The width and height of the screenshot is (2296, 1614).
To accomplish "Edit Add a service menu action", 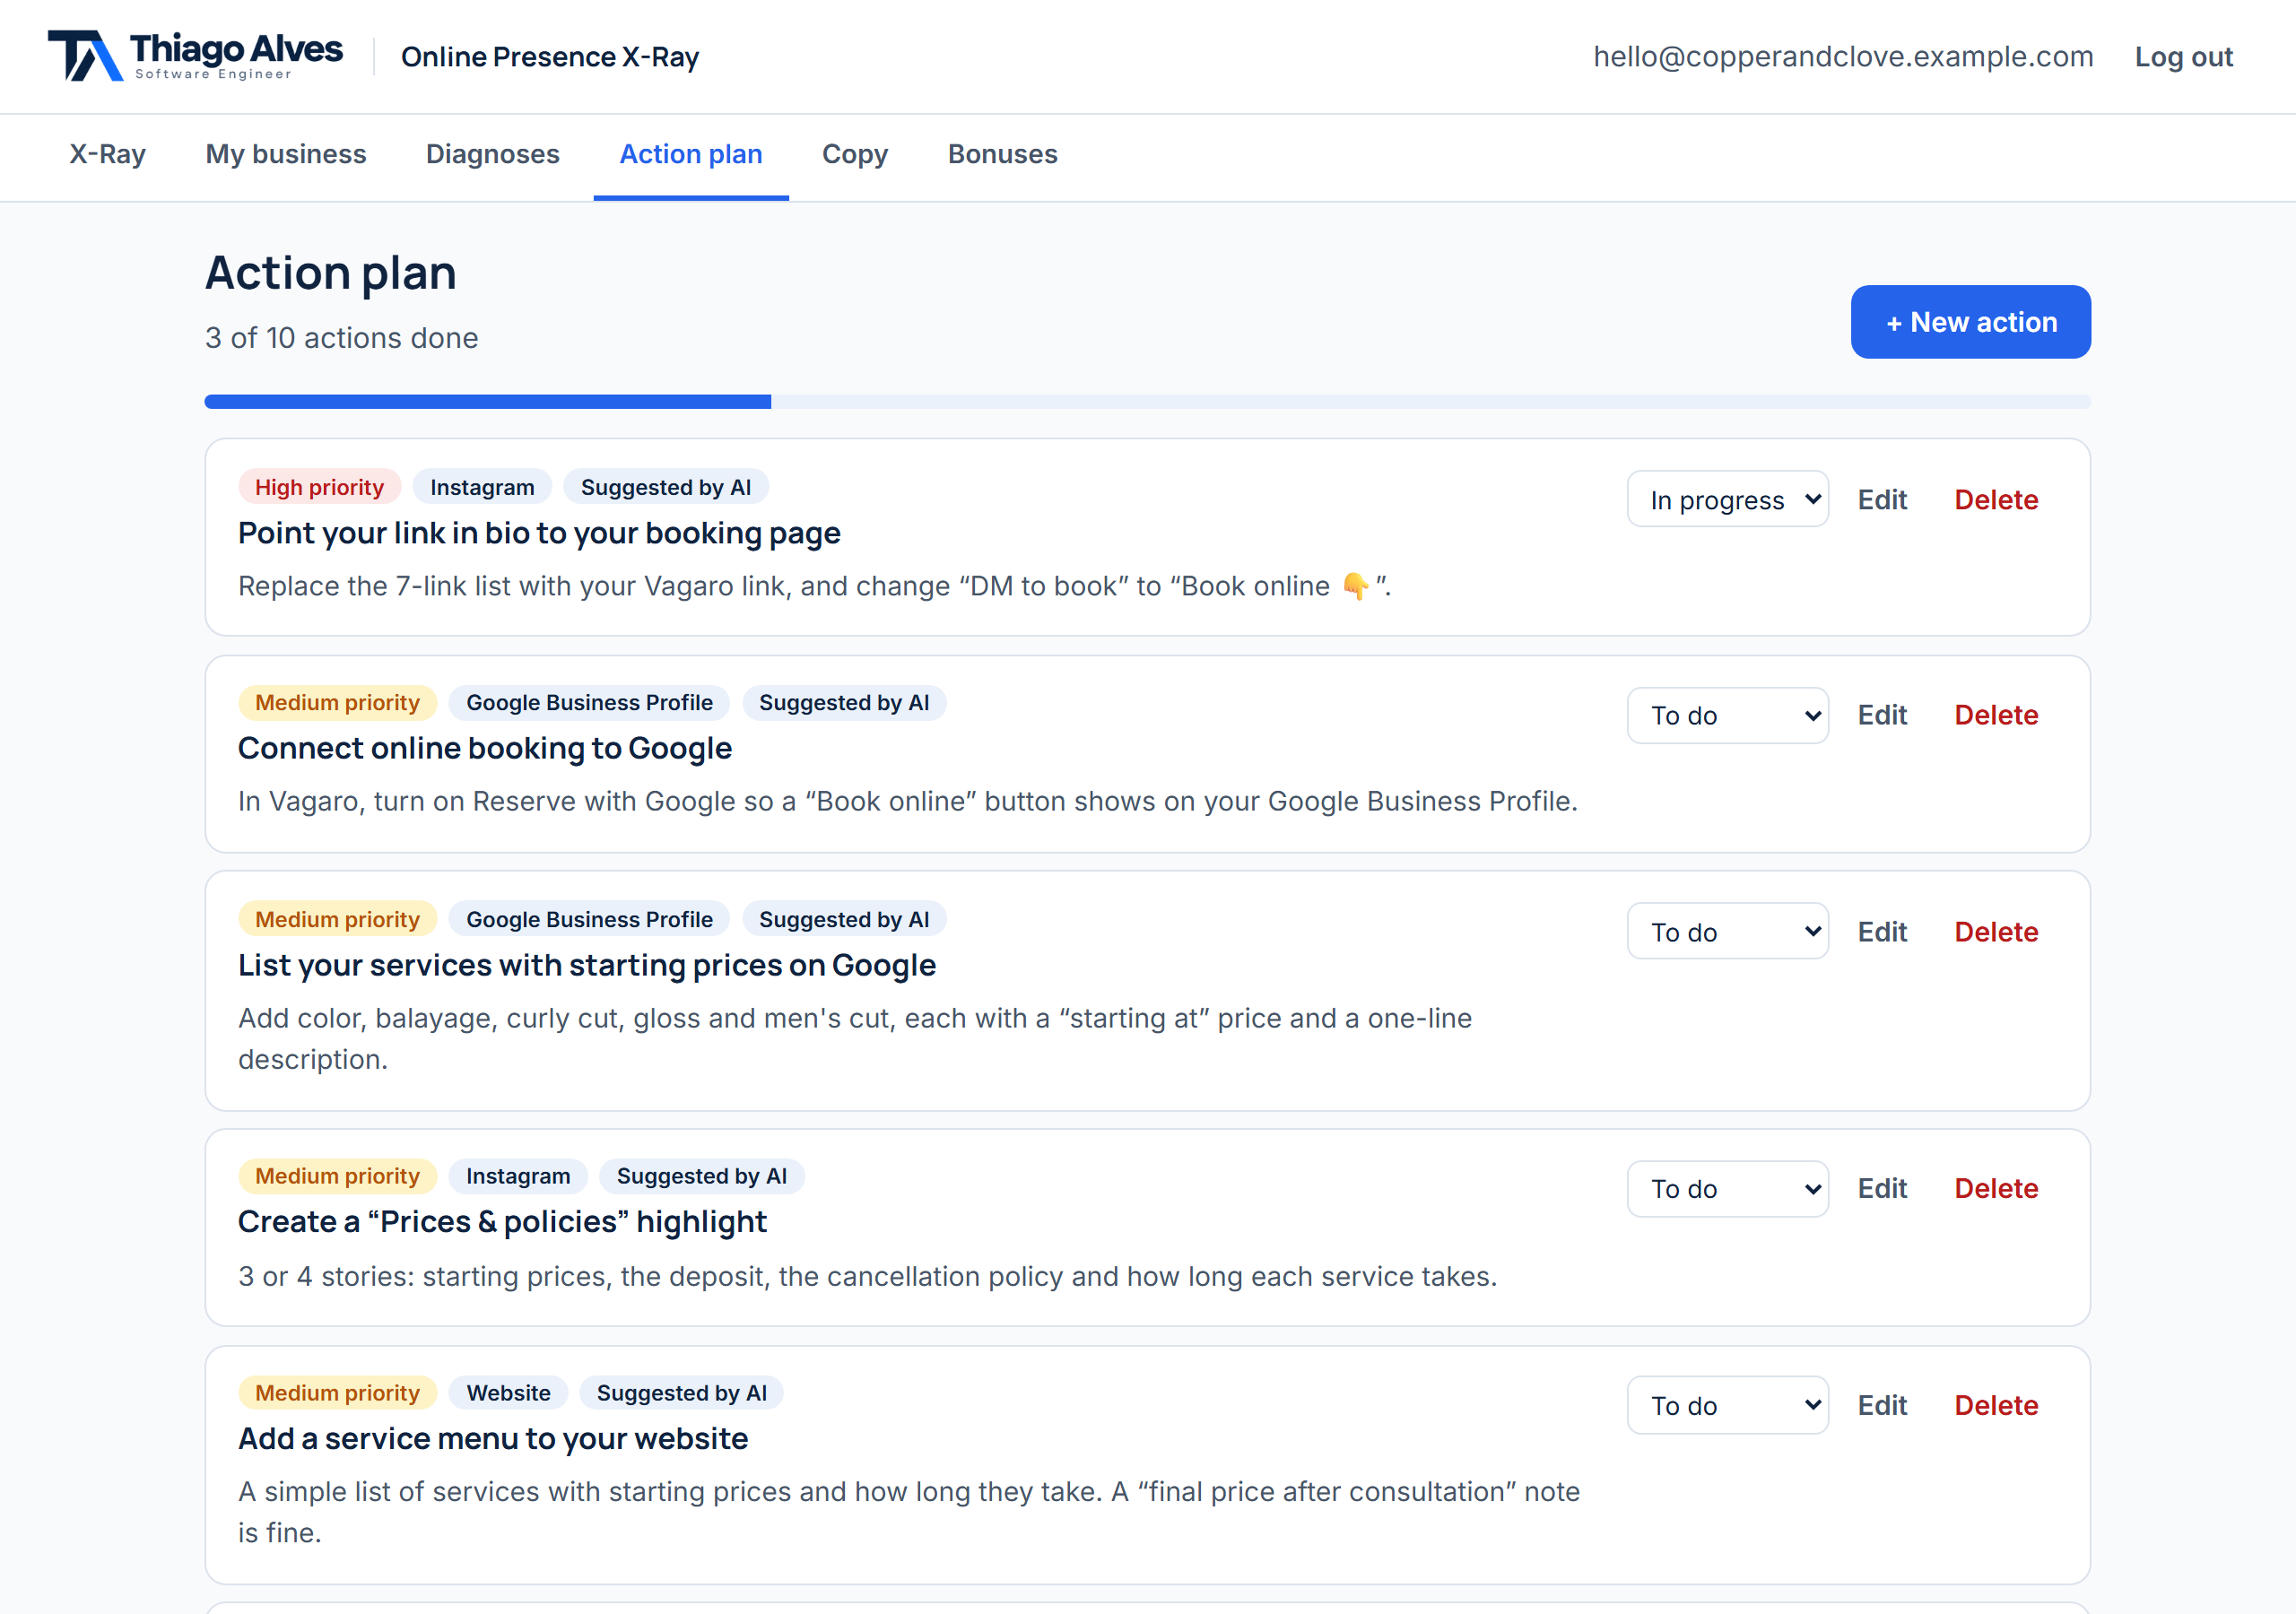I will [1882, 1405].
